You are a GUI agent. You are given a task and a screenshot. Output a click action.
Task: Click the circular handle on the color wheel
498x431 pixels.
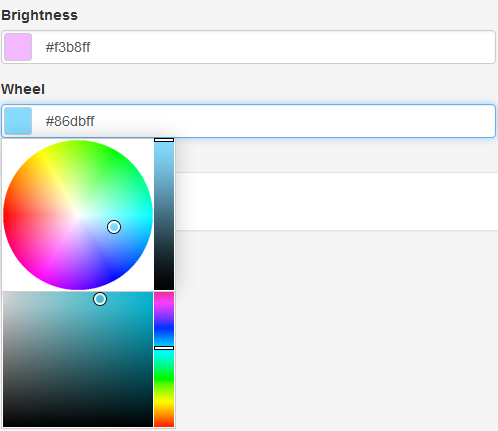coord(114,227)
